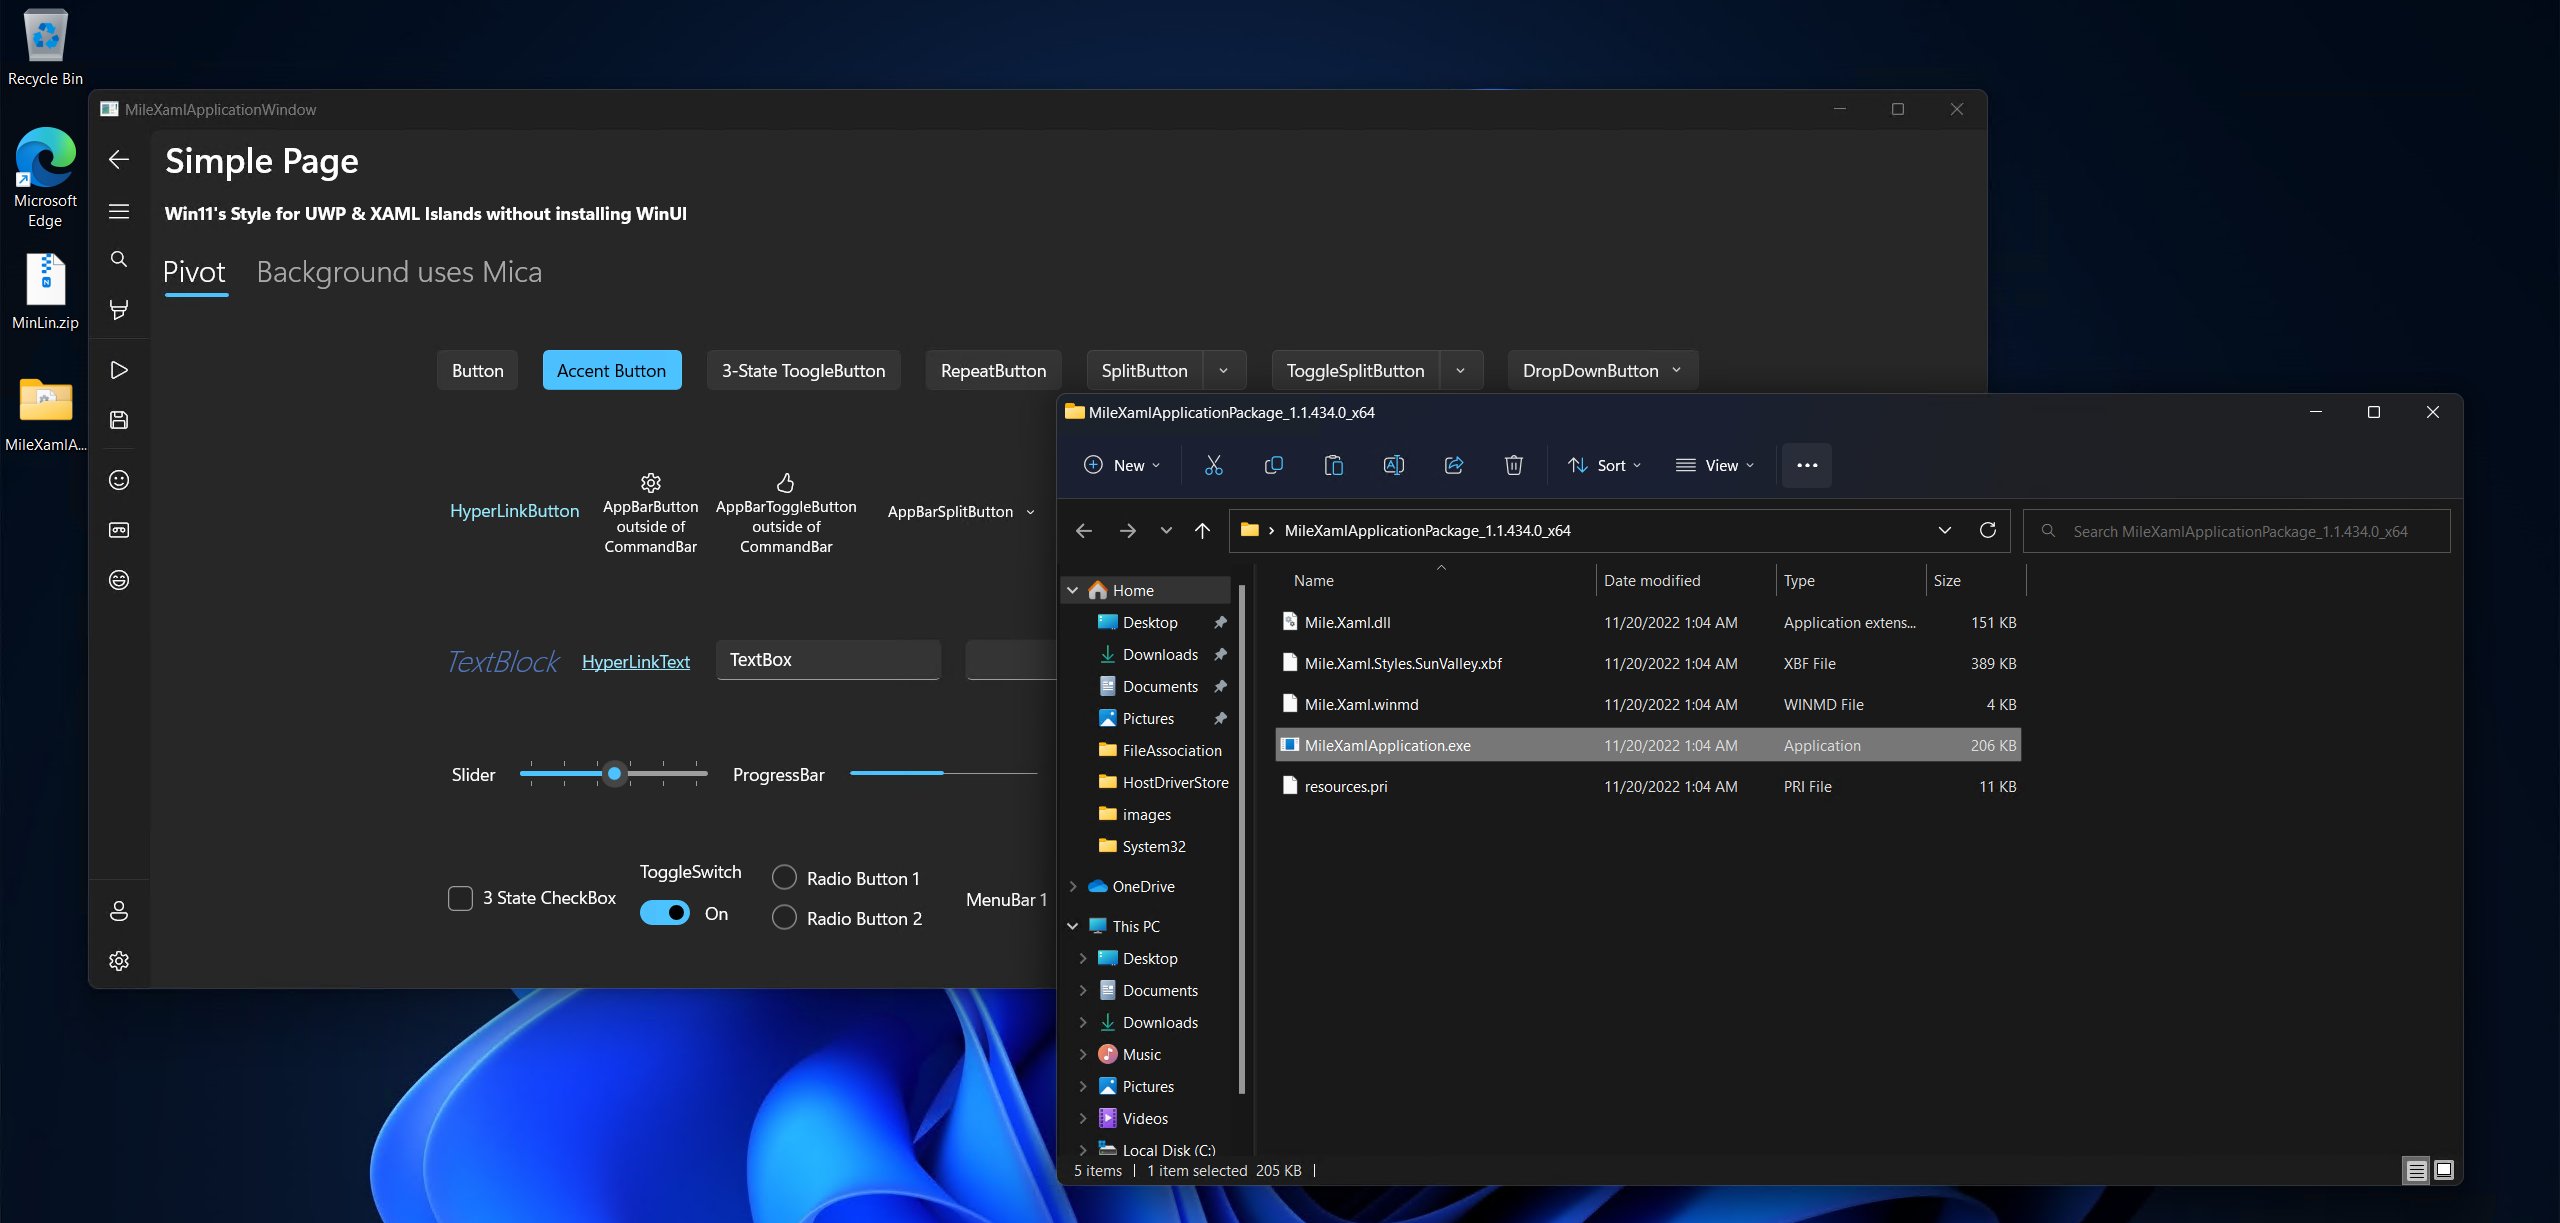Select the Background uses Mica tab

point(400,272)
